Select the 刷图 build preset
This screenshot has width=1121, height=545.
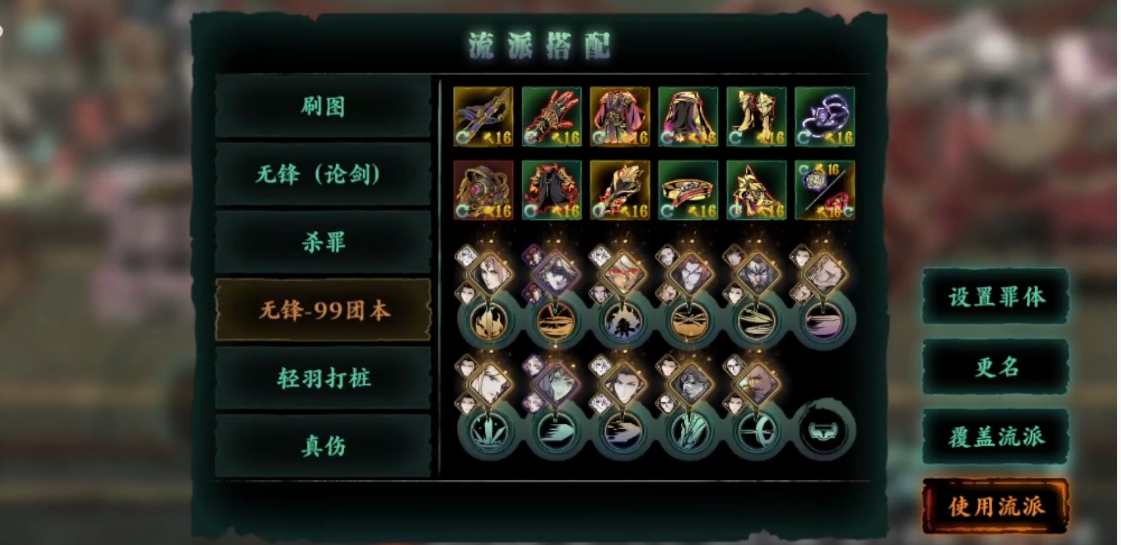pos(323,107)
